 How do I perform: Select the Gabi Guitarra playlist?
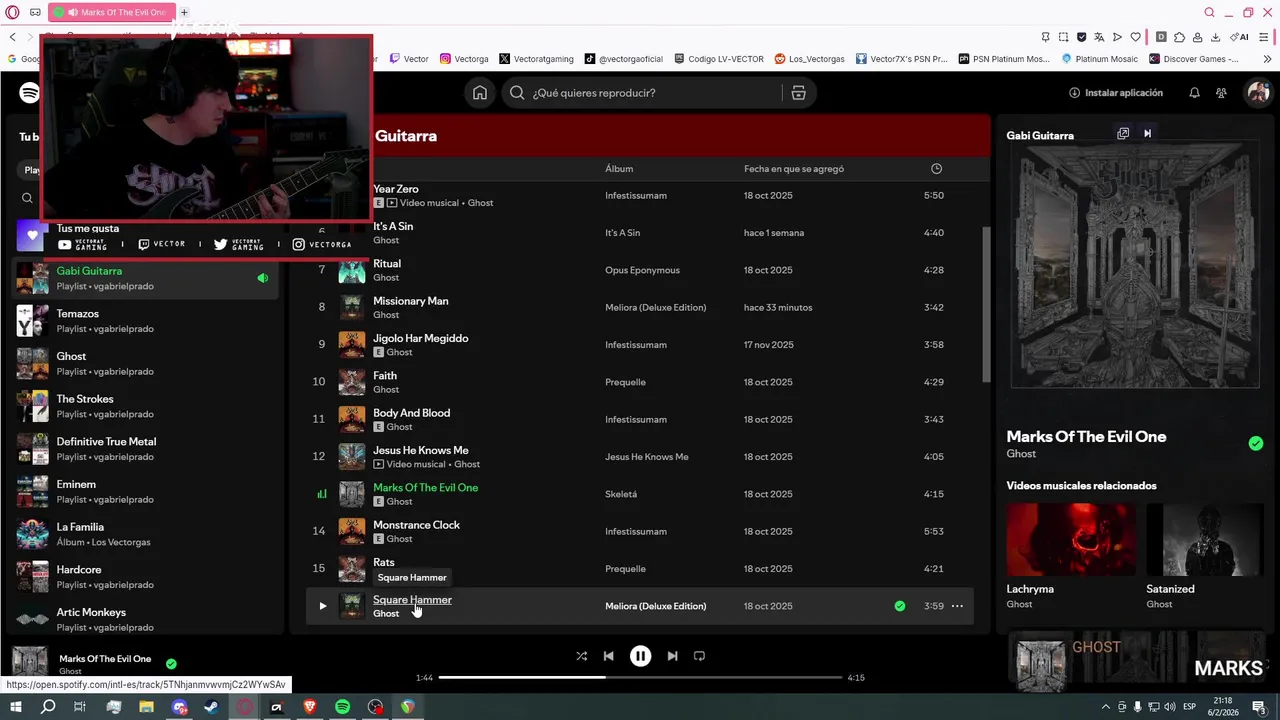click(146, 278)
